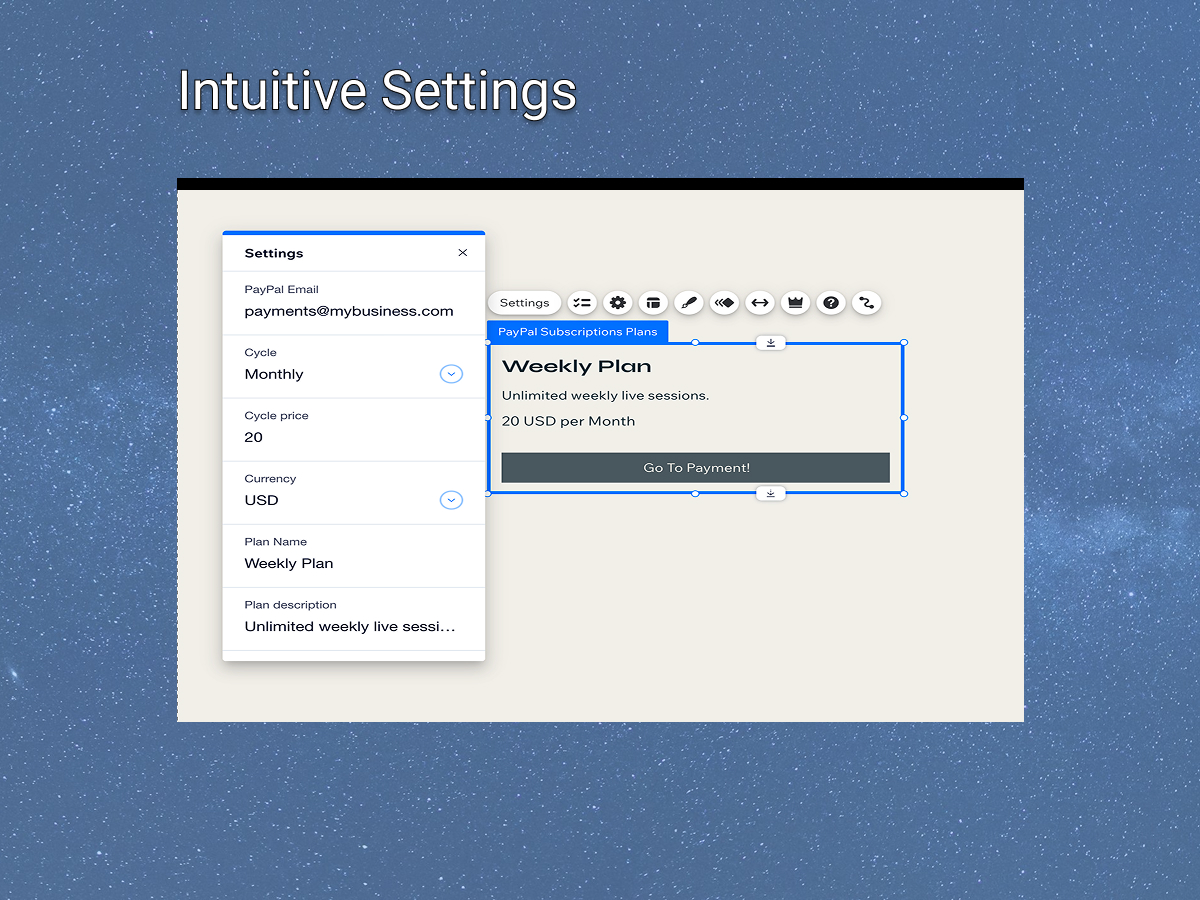The width and height of the screenshot is (1200, 900).
Task: Click the stretch double-arrow icon
Action: pyautogui.click(x=760, y=303)
